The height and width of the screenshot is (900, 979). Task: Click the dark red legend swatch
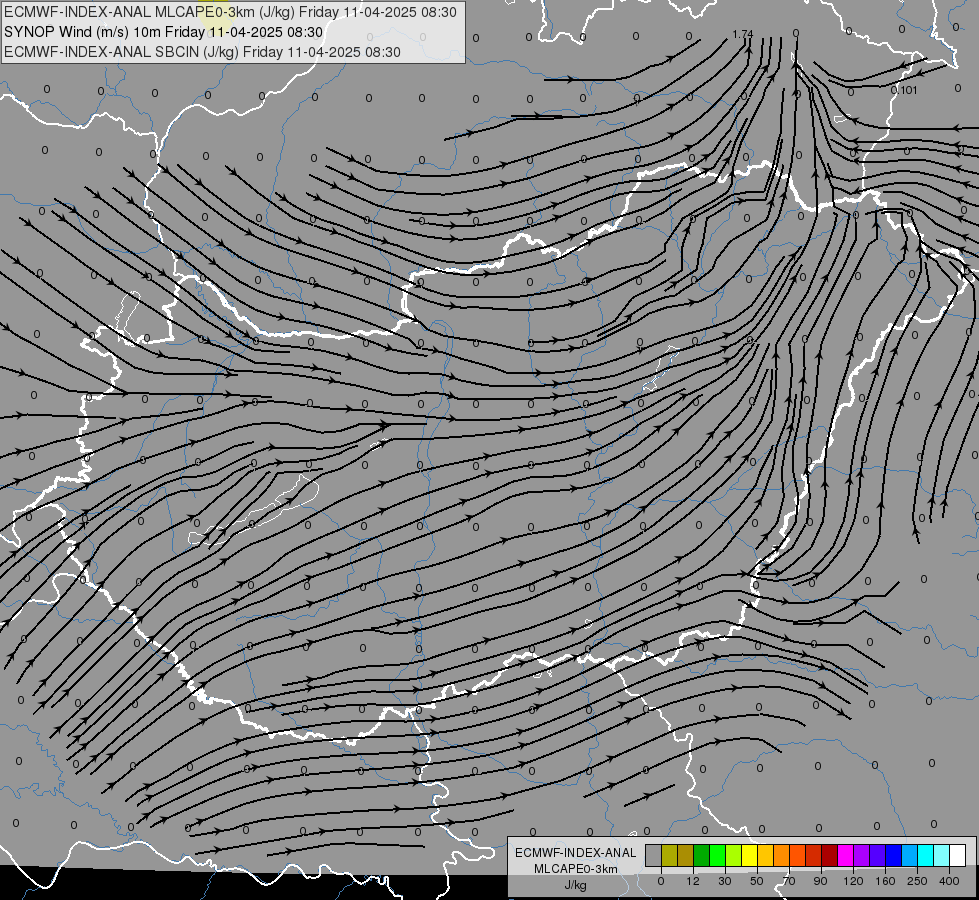[829, 855]
